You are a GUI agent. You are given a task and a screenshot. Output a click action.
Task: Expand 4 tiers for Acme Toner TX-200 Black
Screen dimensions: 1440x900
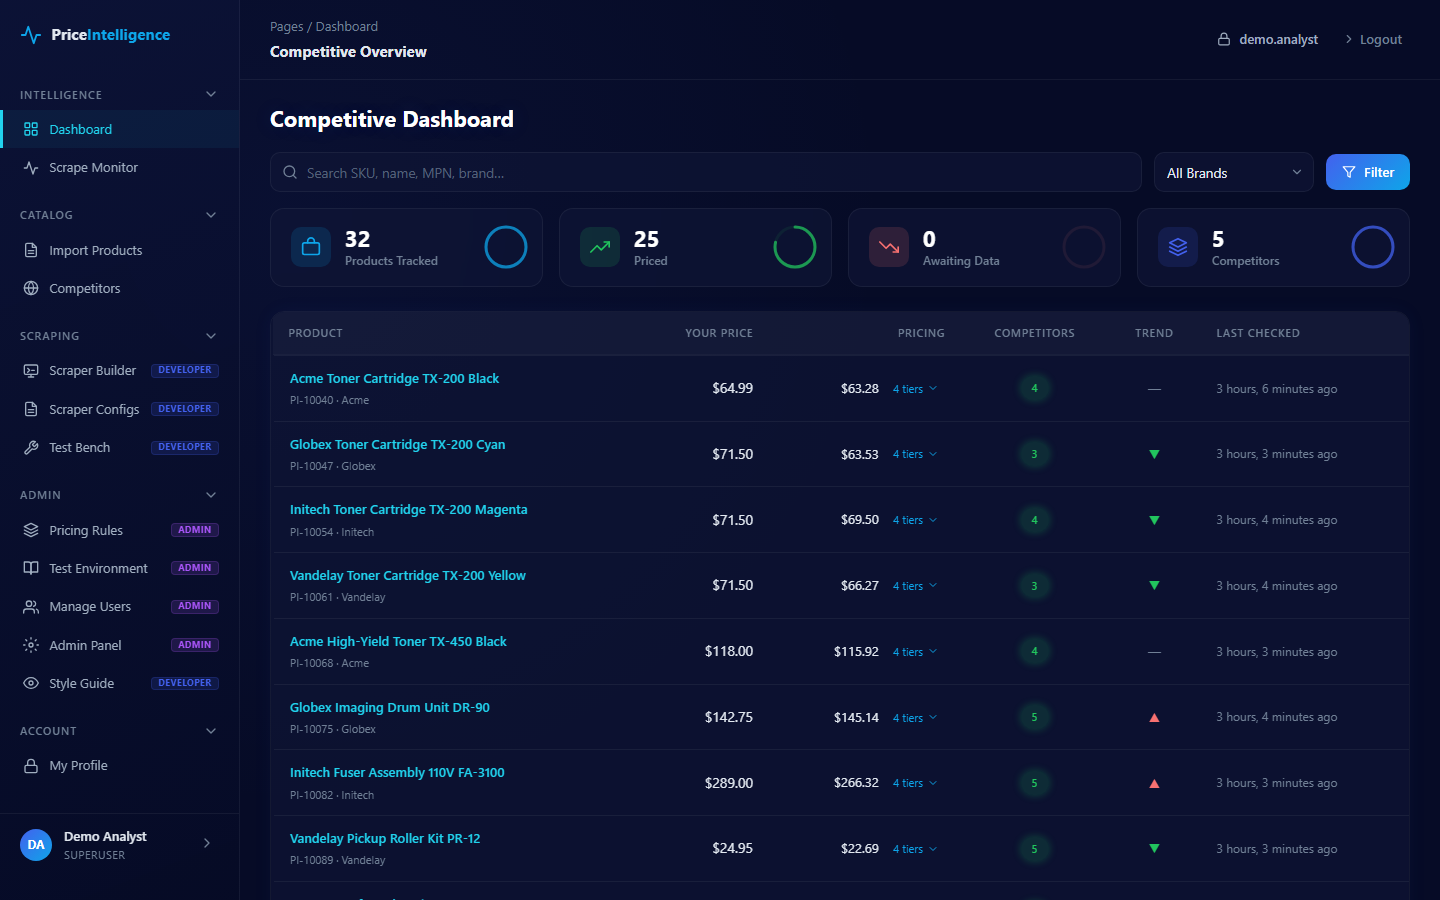point(915,389)
